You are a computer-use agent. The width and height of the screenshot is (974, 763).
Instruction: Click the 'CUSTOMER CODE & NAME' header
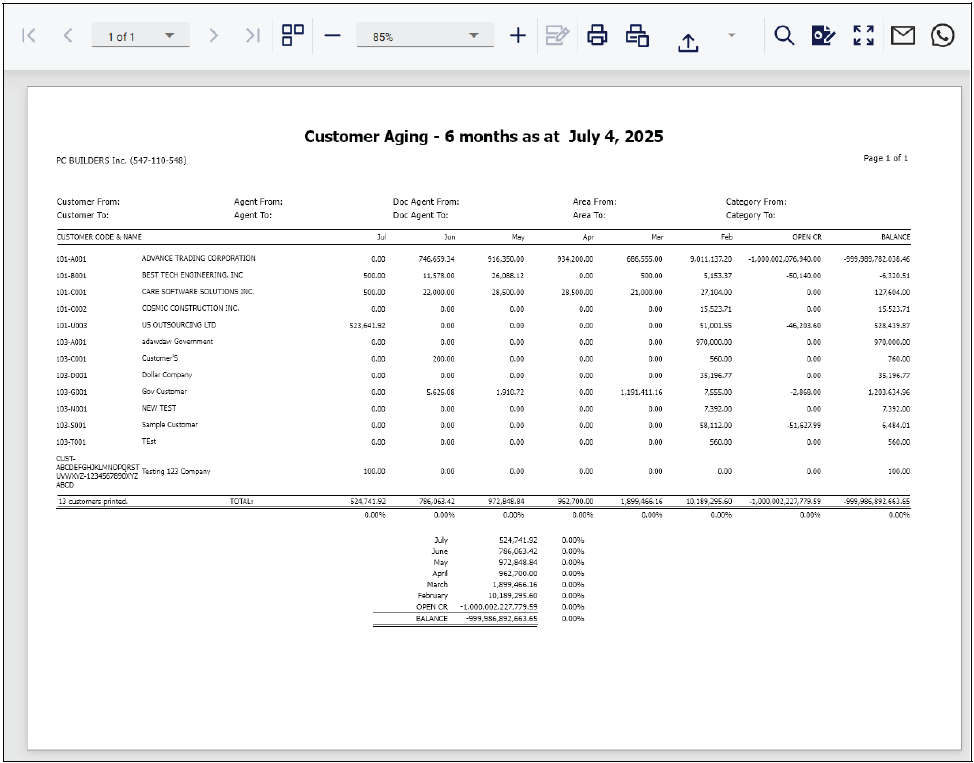click(x=99, y=237)
